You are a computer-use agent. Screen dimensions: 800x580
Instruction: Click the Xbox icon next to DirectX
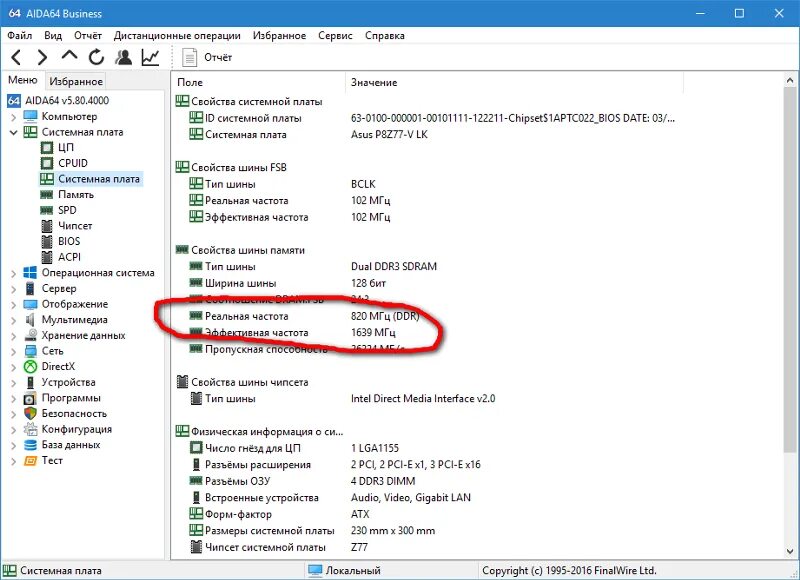click(x=30, y=367)
